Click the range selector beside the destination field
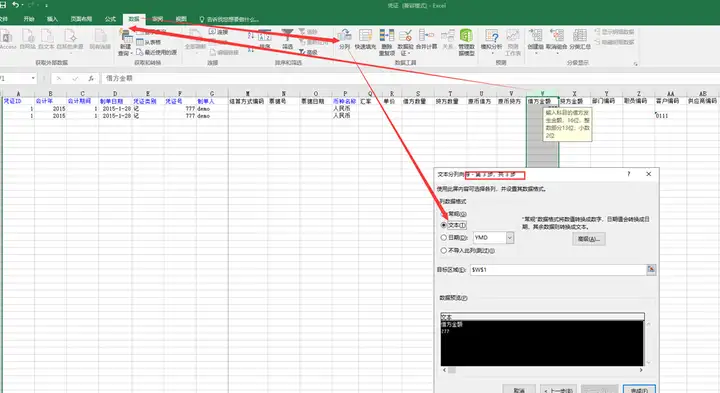This screenshot has width=720, height=393. (x=651, y=270)
